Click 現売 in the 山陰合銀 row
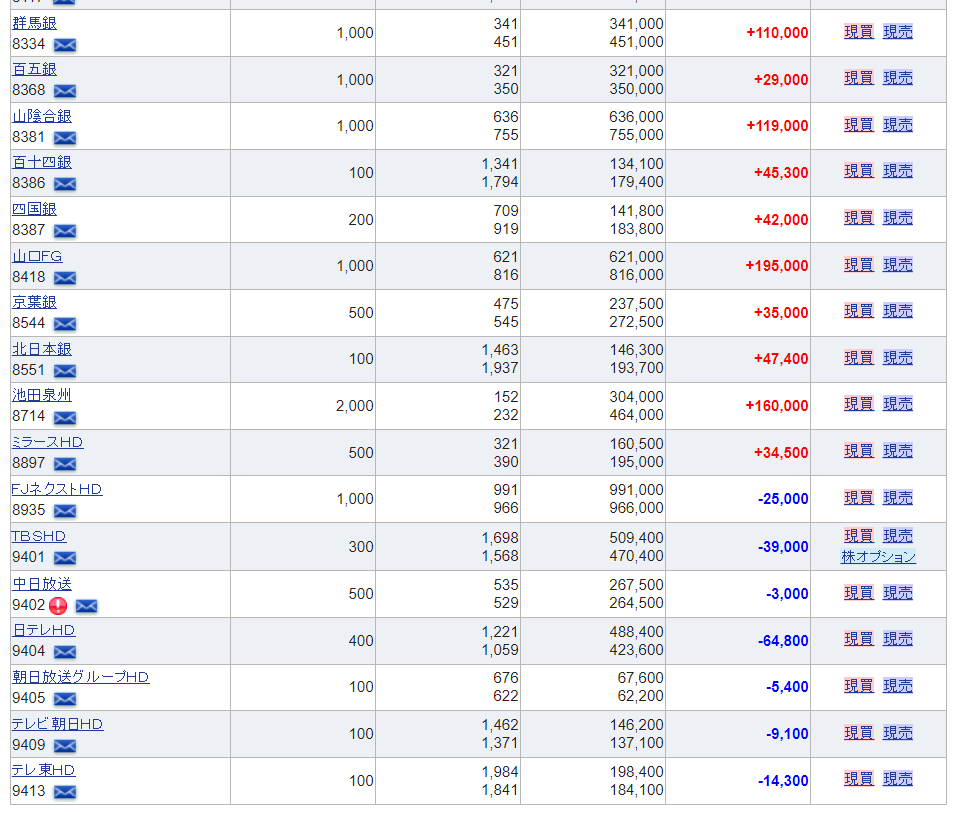Image resolution: width=958 pixels, height=813 pixels. pyautogui.click(x=898, y=125)
